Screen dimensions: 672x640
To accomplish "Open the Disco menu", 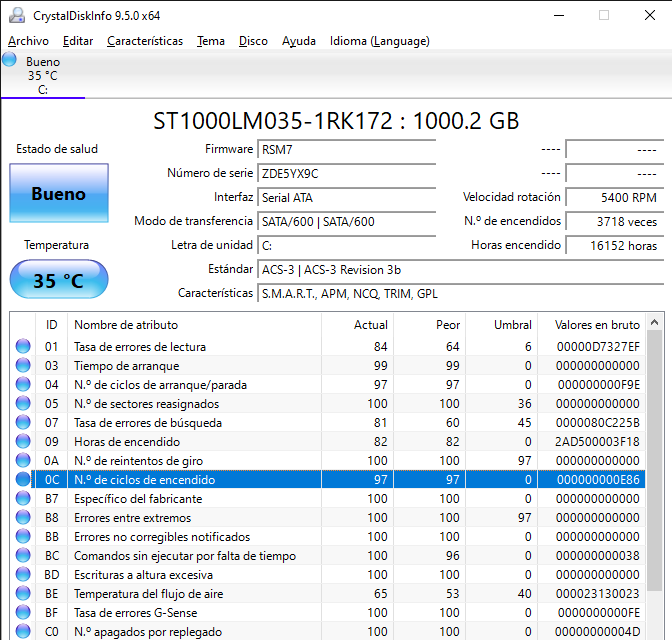I will (253, 41).
